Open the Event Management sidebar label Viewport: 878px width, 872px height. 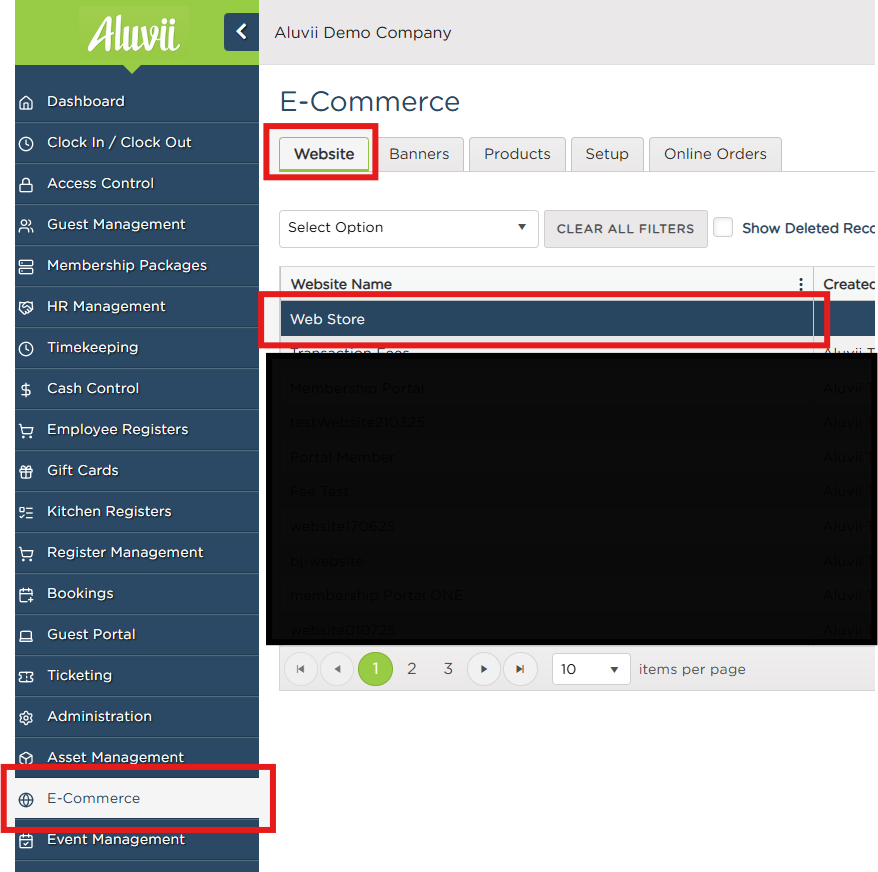tap(116, 839)
